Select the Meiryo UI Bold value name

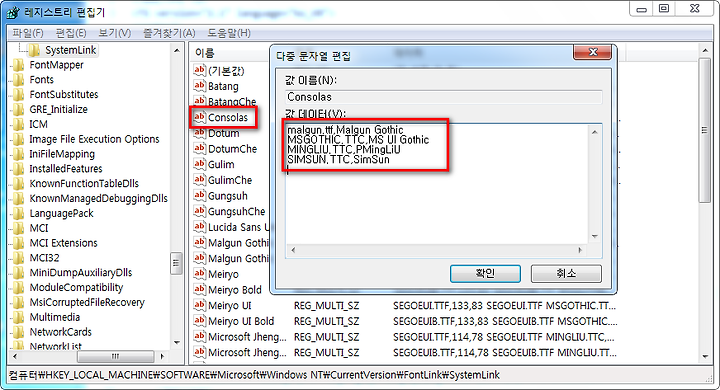[x=241, y=321]
